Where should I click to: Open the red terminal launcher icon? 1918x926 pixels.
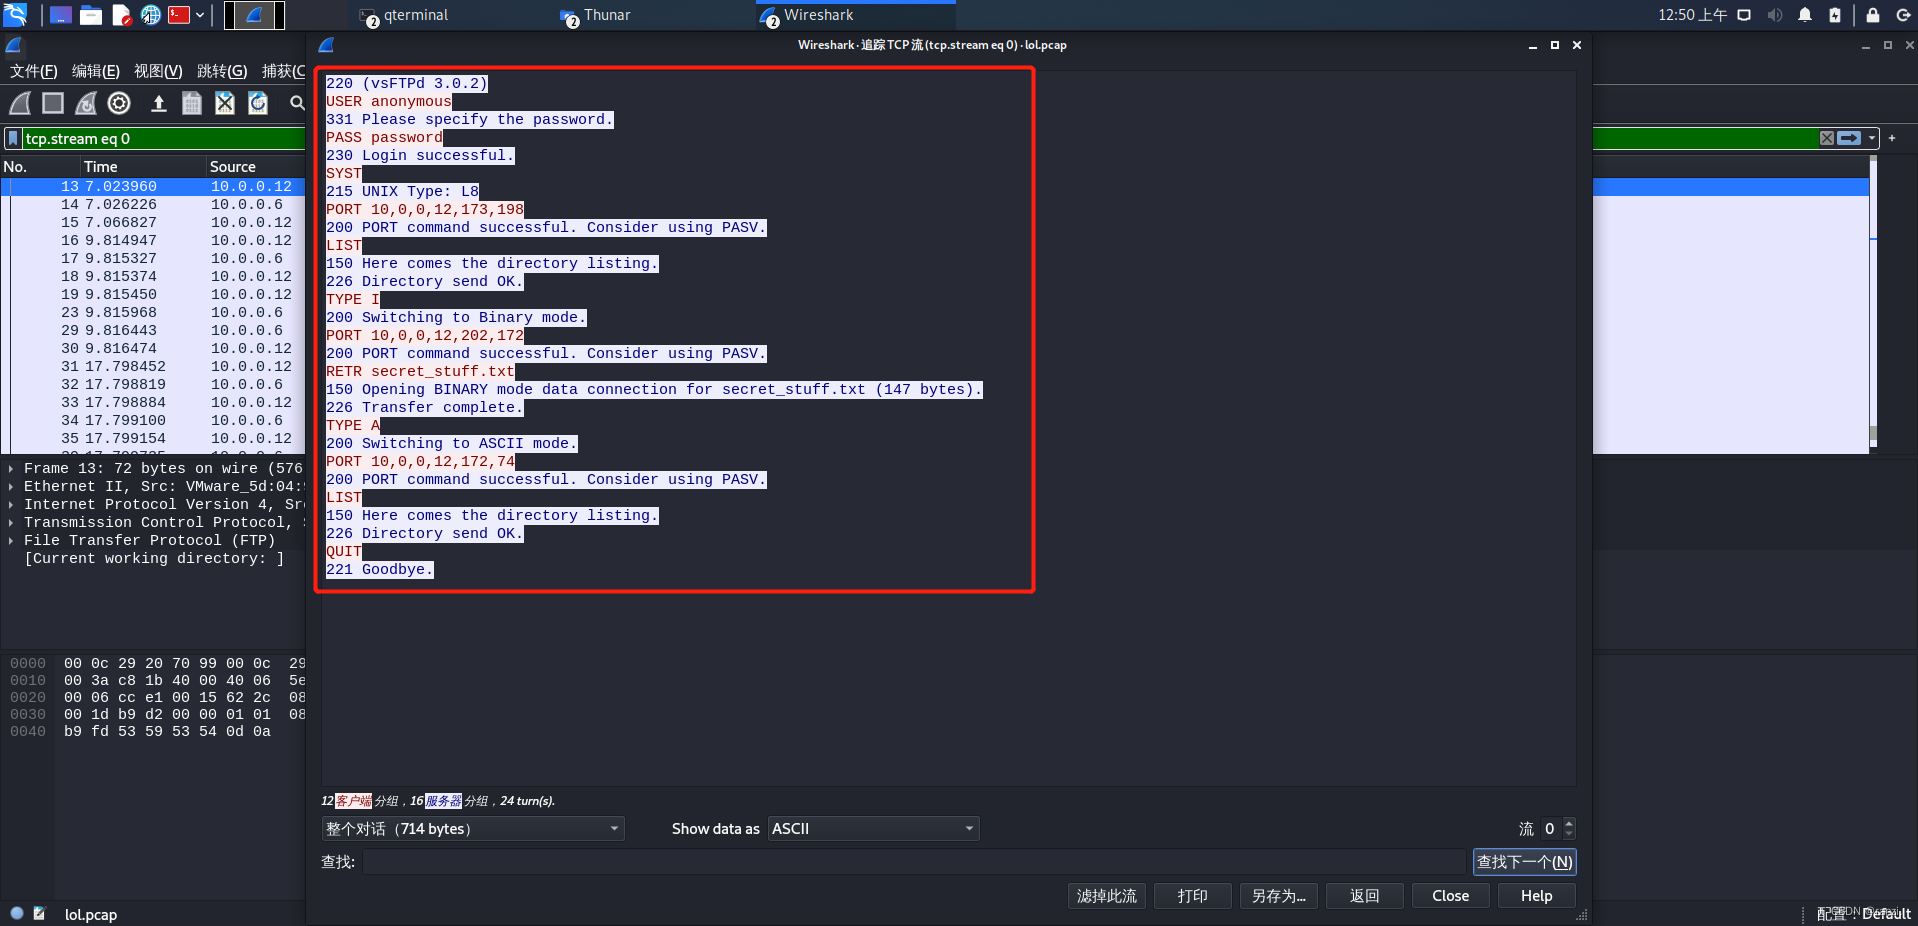pyautogui.click(x=179, y=15)
